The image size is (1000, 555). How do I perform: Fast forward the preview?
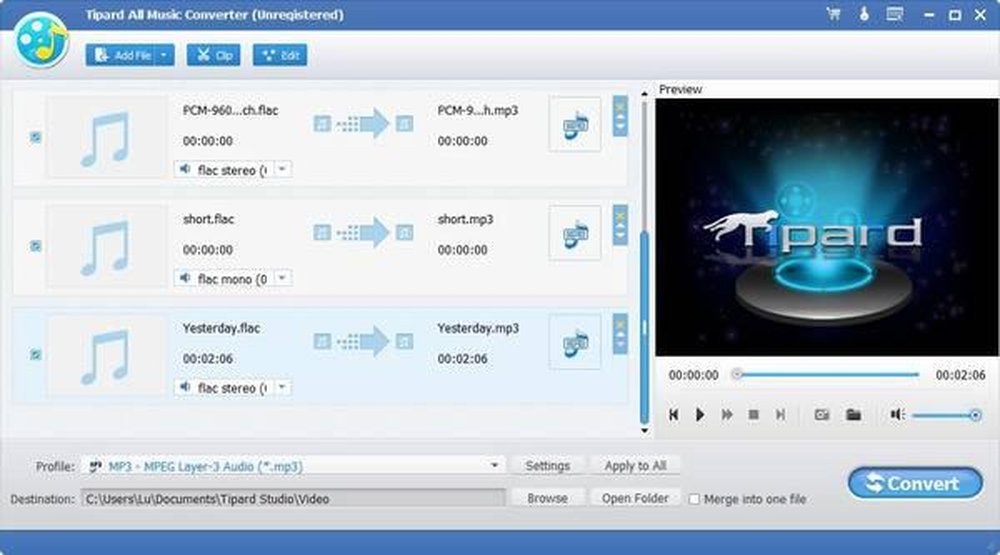pyautogui.click(x=726, y=415)
